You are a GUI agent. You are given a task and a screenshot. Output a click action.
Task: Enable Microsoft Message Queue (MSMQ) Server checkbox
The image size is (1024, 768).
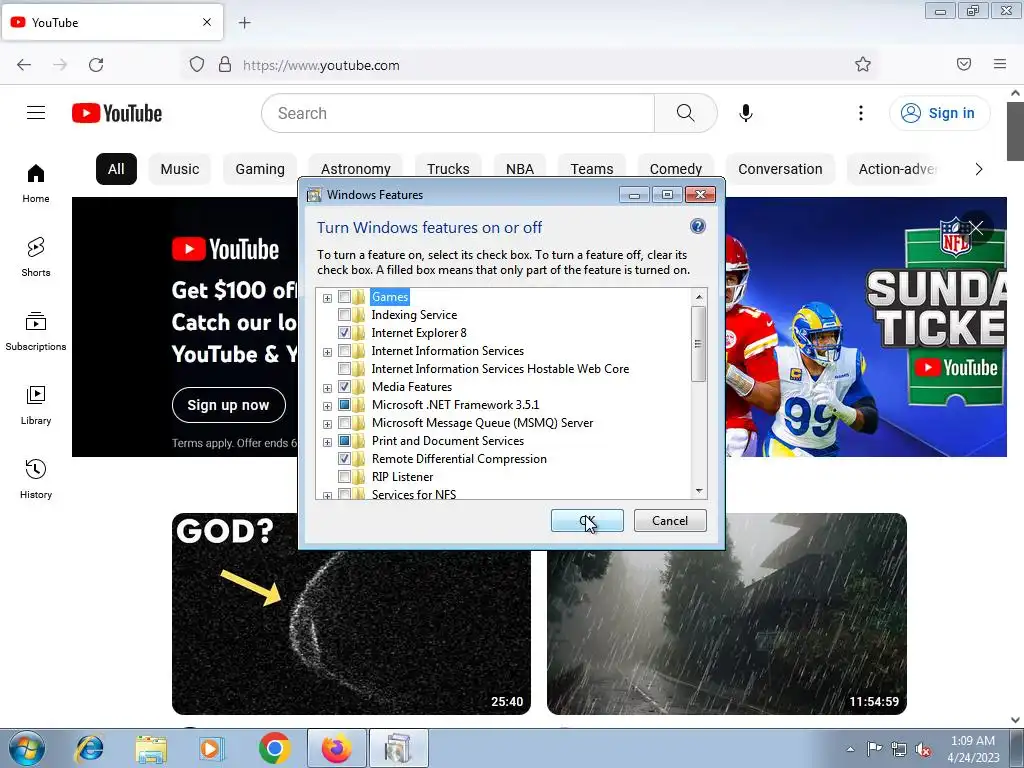pyautogui.click(x=344, y=423)
